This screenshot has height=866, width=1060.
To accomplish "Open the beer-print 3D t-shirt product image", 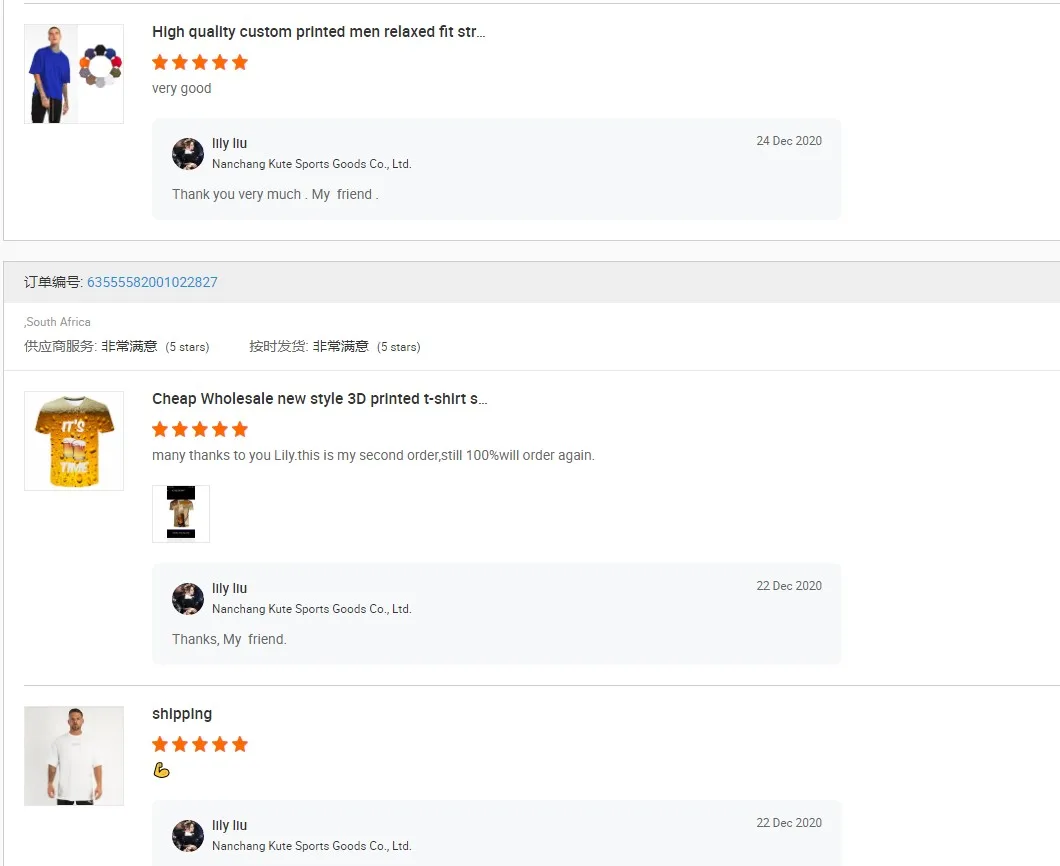I will click(x=74, y=441).
